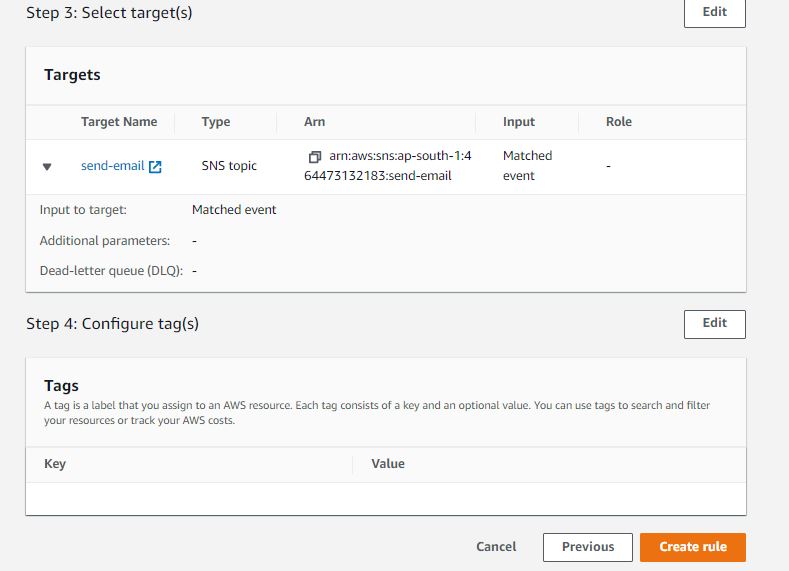Image resolution: width=789 pixels, height=571 pixels.
Task: Click the Tags section heading
Action: pyautogui.click(x=61, y=385)
